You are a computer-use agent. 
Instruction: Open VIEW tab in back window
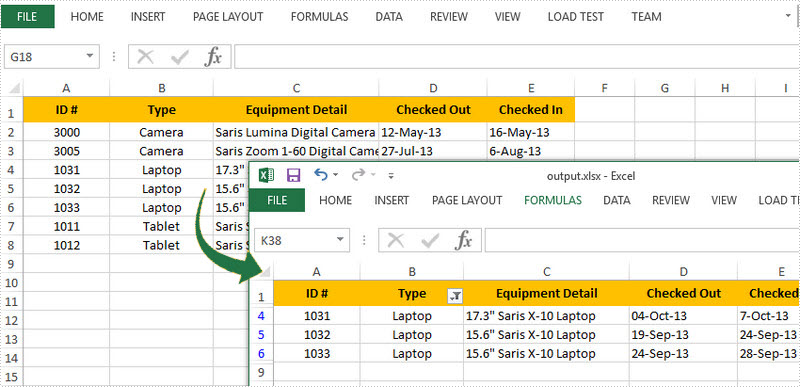click(x=507, y=17)
